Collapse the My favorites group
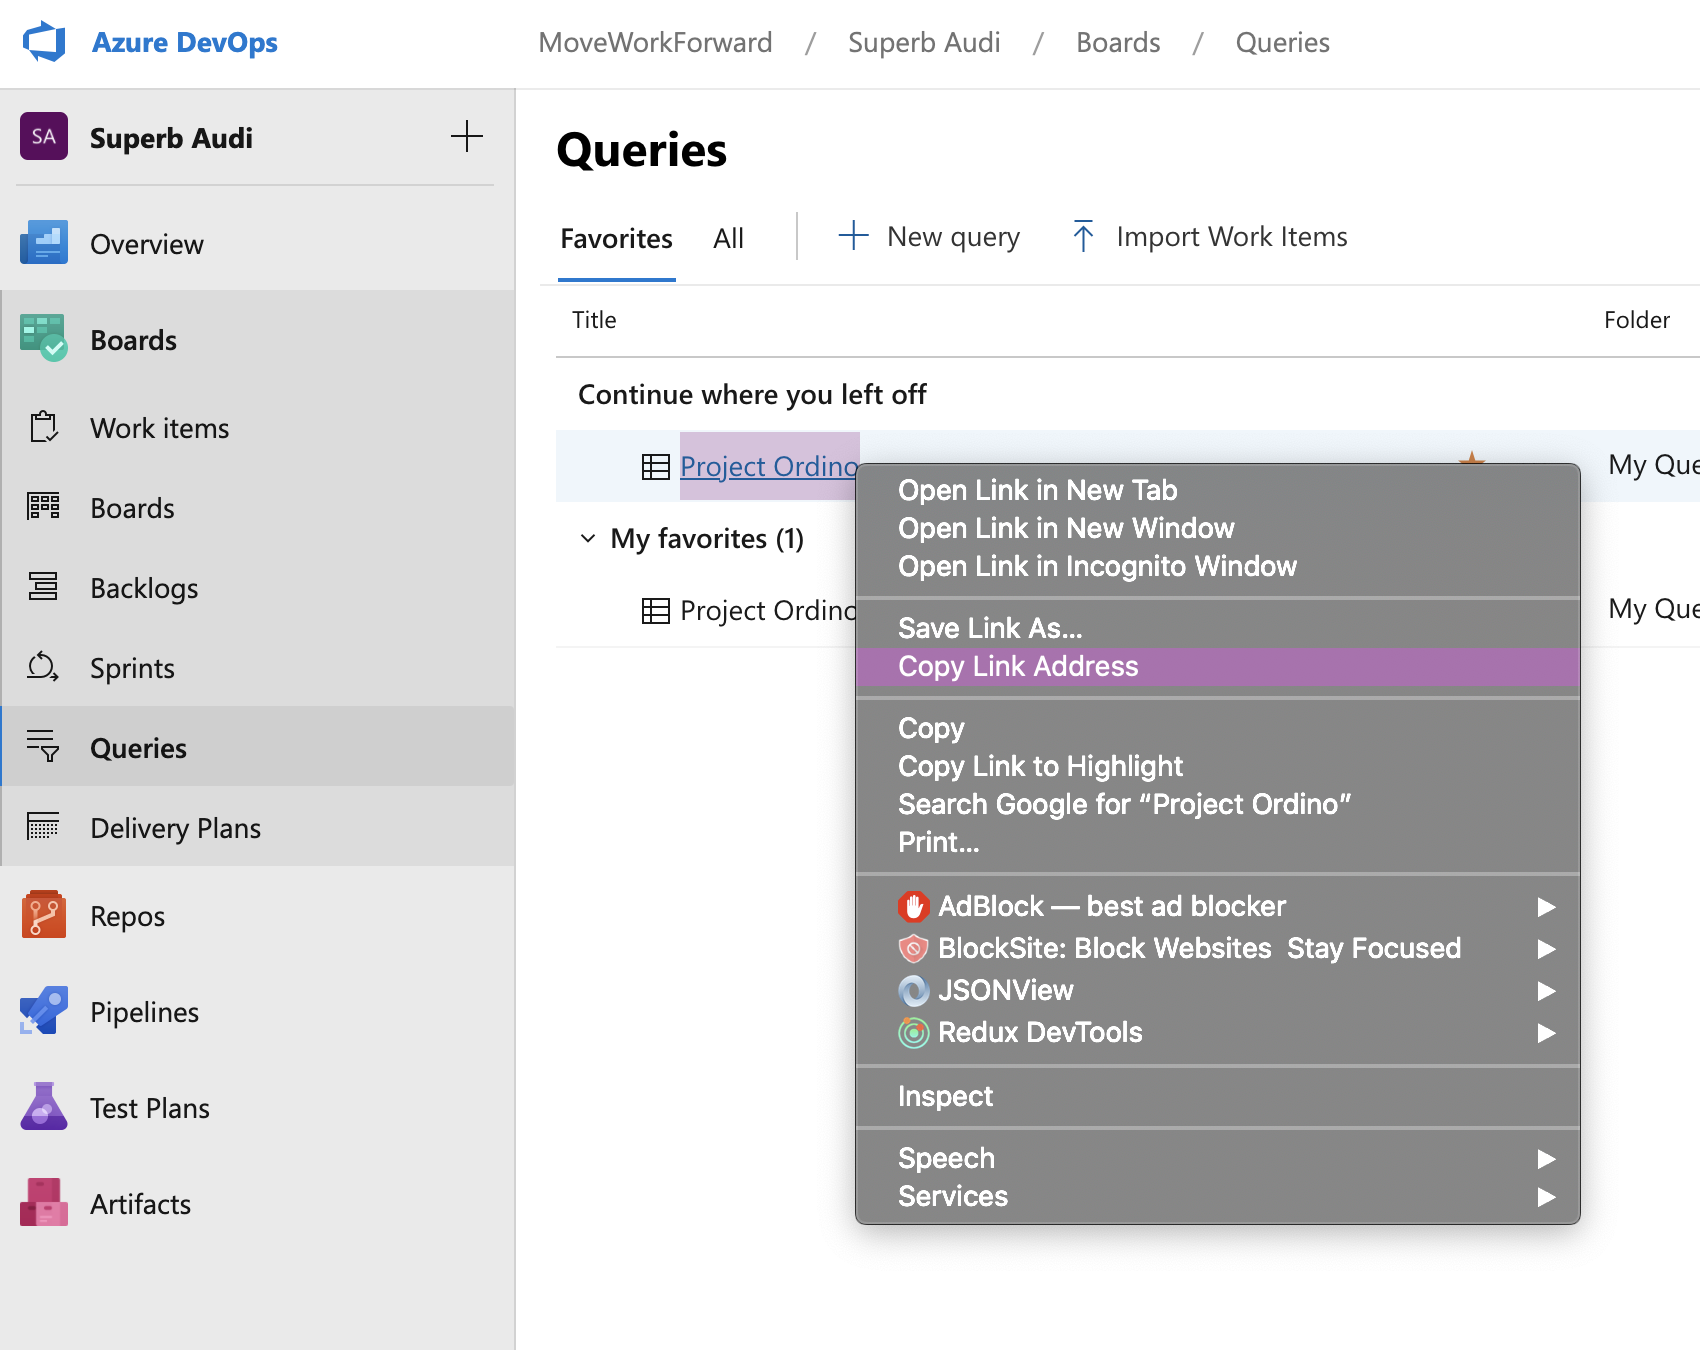Screen dimensions: 1700x1350 (x=588, y=539)
